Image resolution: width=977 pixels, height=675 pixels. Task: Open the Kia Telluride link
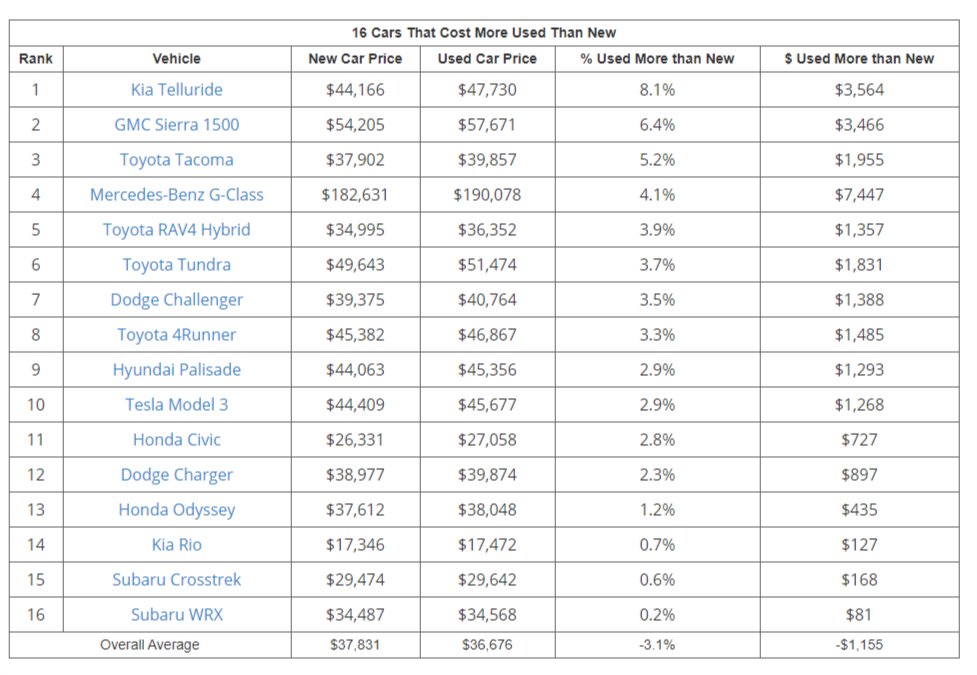click(177, 90)
